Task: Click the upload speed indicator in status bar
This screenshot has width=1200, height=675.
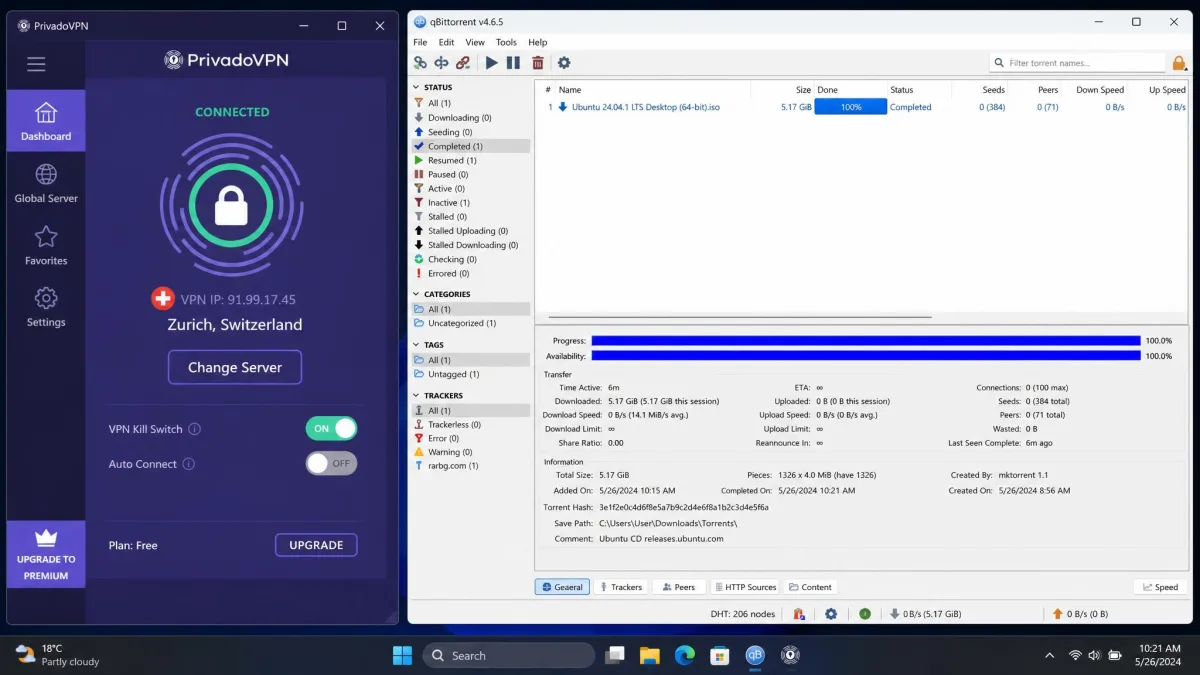Action: 1080,614
